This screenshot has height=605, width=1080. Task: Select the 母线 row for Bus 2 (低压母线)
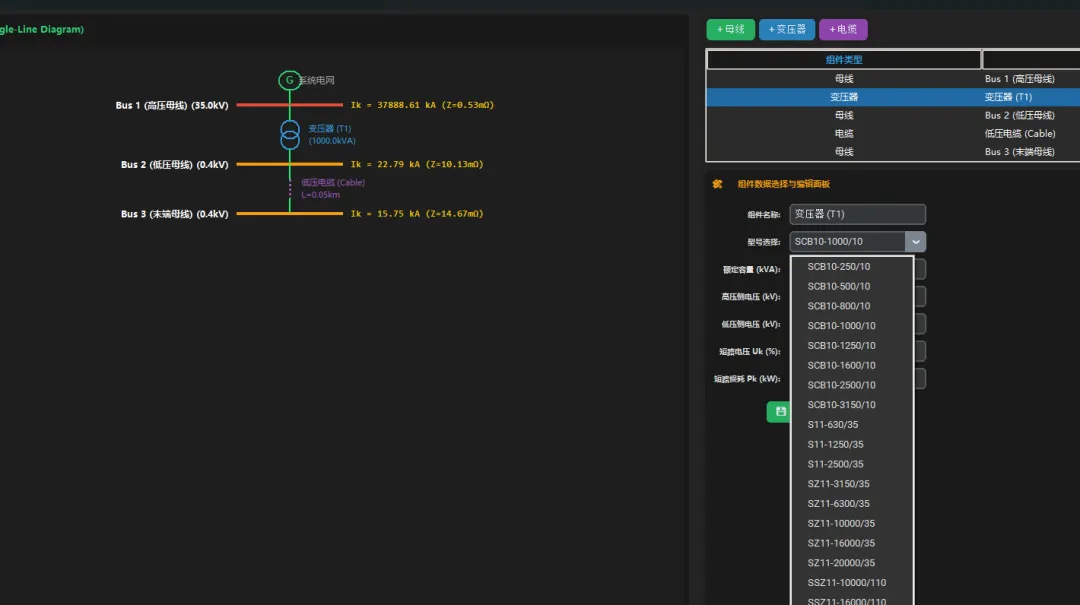click(893, 115)
